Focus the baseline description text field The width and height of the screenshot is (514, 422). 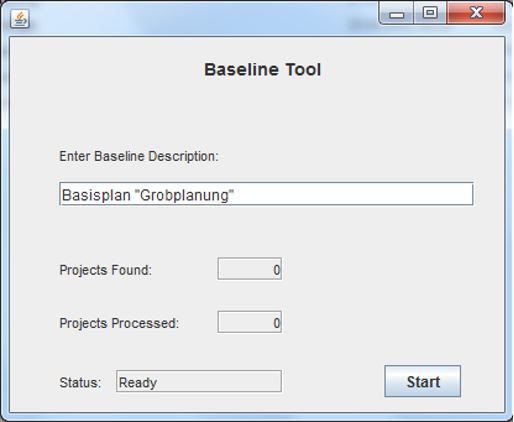(266, 194)
